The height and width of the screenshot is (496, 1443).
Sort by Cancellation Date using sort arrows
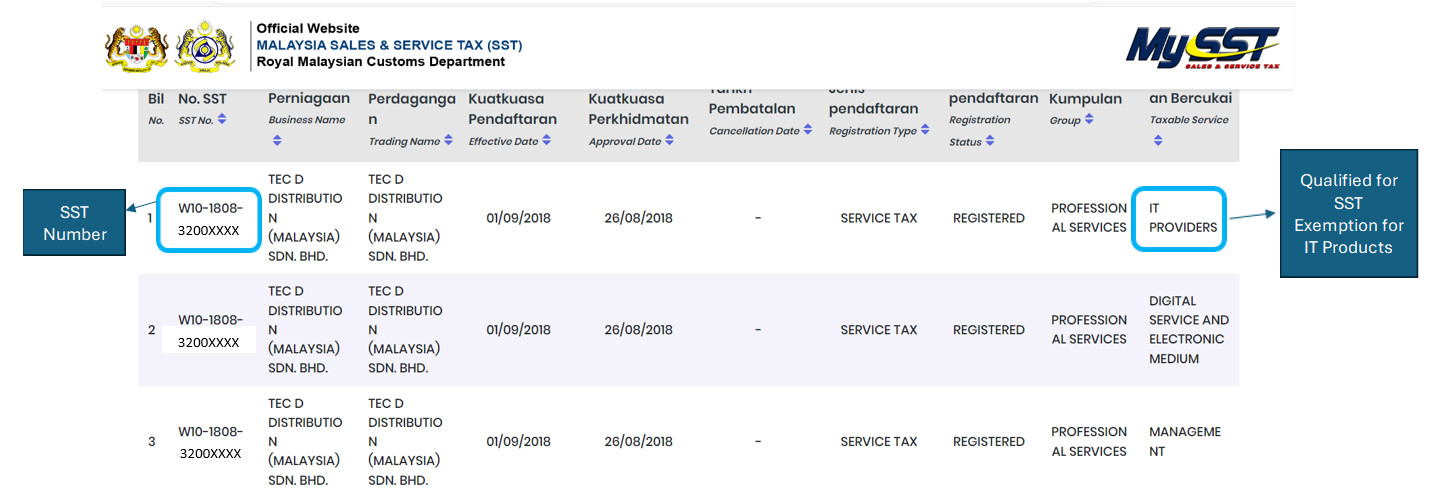click(808, 131)
